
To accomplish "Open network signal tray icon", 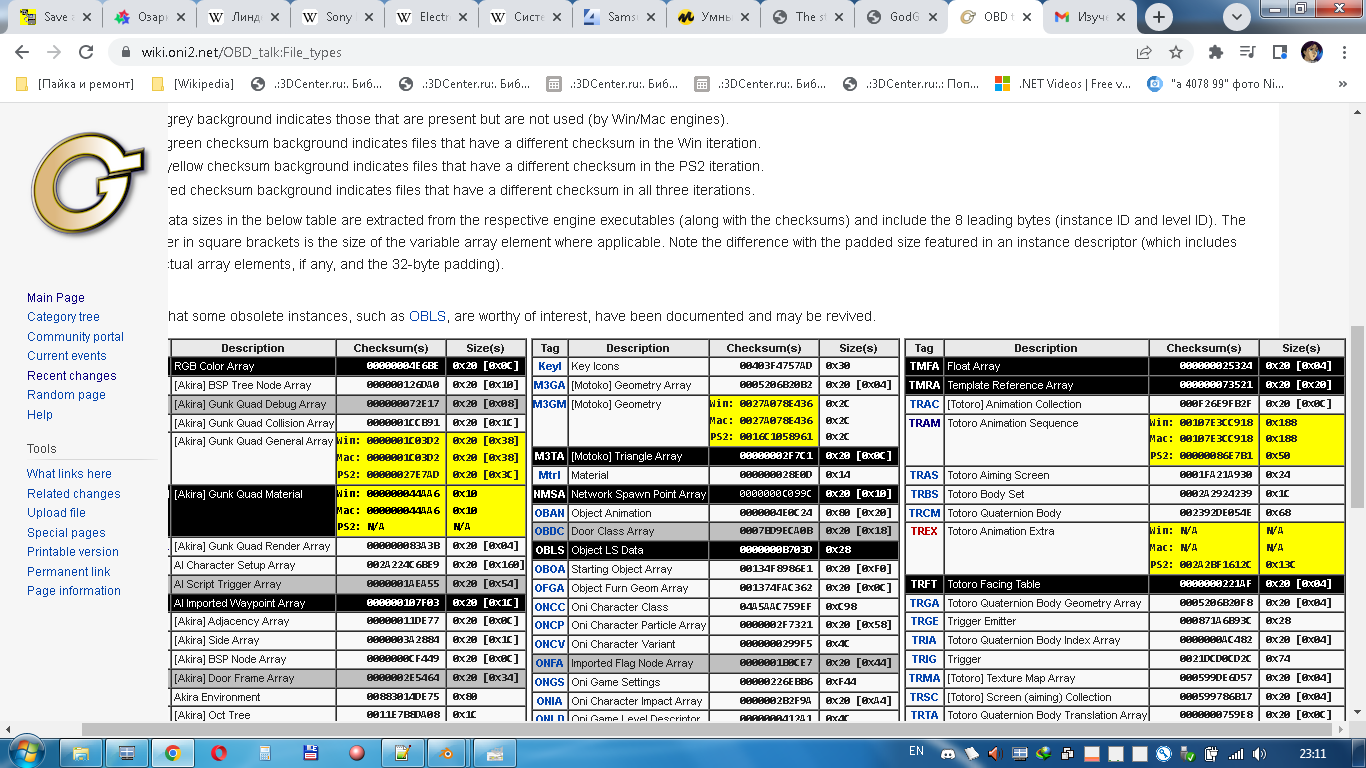I will point(1237,753).
